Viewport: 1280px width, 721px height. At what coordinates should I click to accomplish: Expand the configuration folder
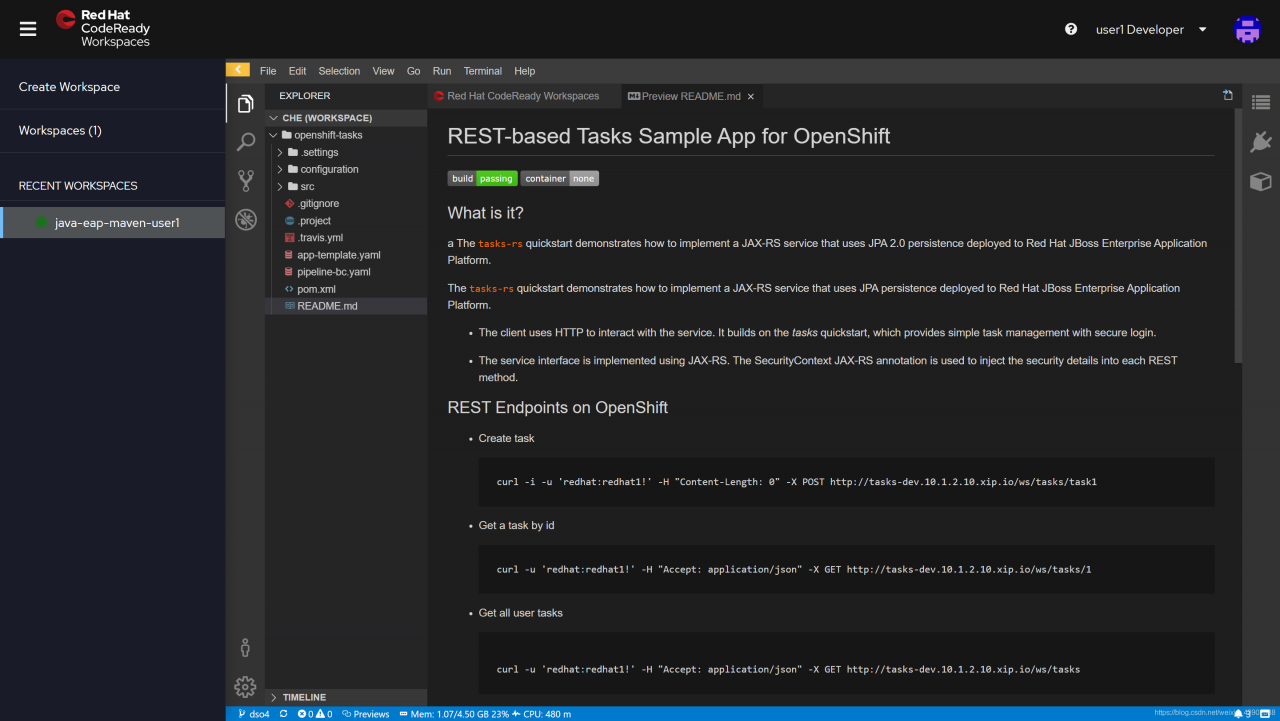point(346,169)
